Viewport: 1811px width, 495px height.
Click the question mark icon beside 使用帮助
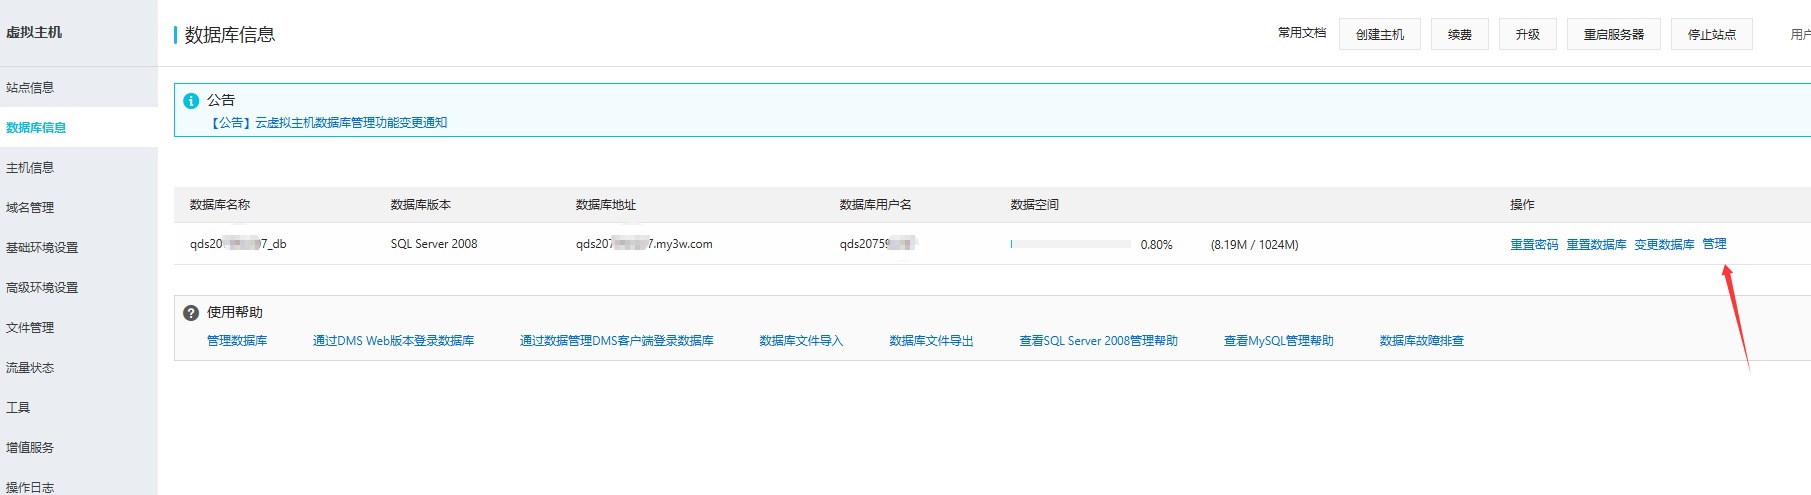pos(191,313)
